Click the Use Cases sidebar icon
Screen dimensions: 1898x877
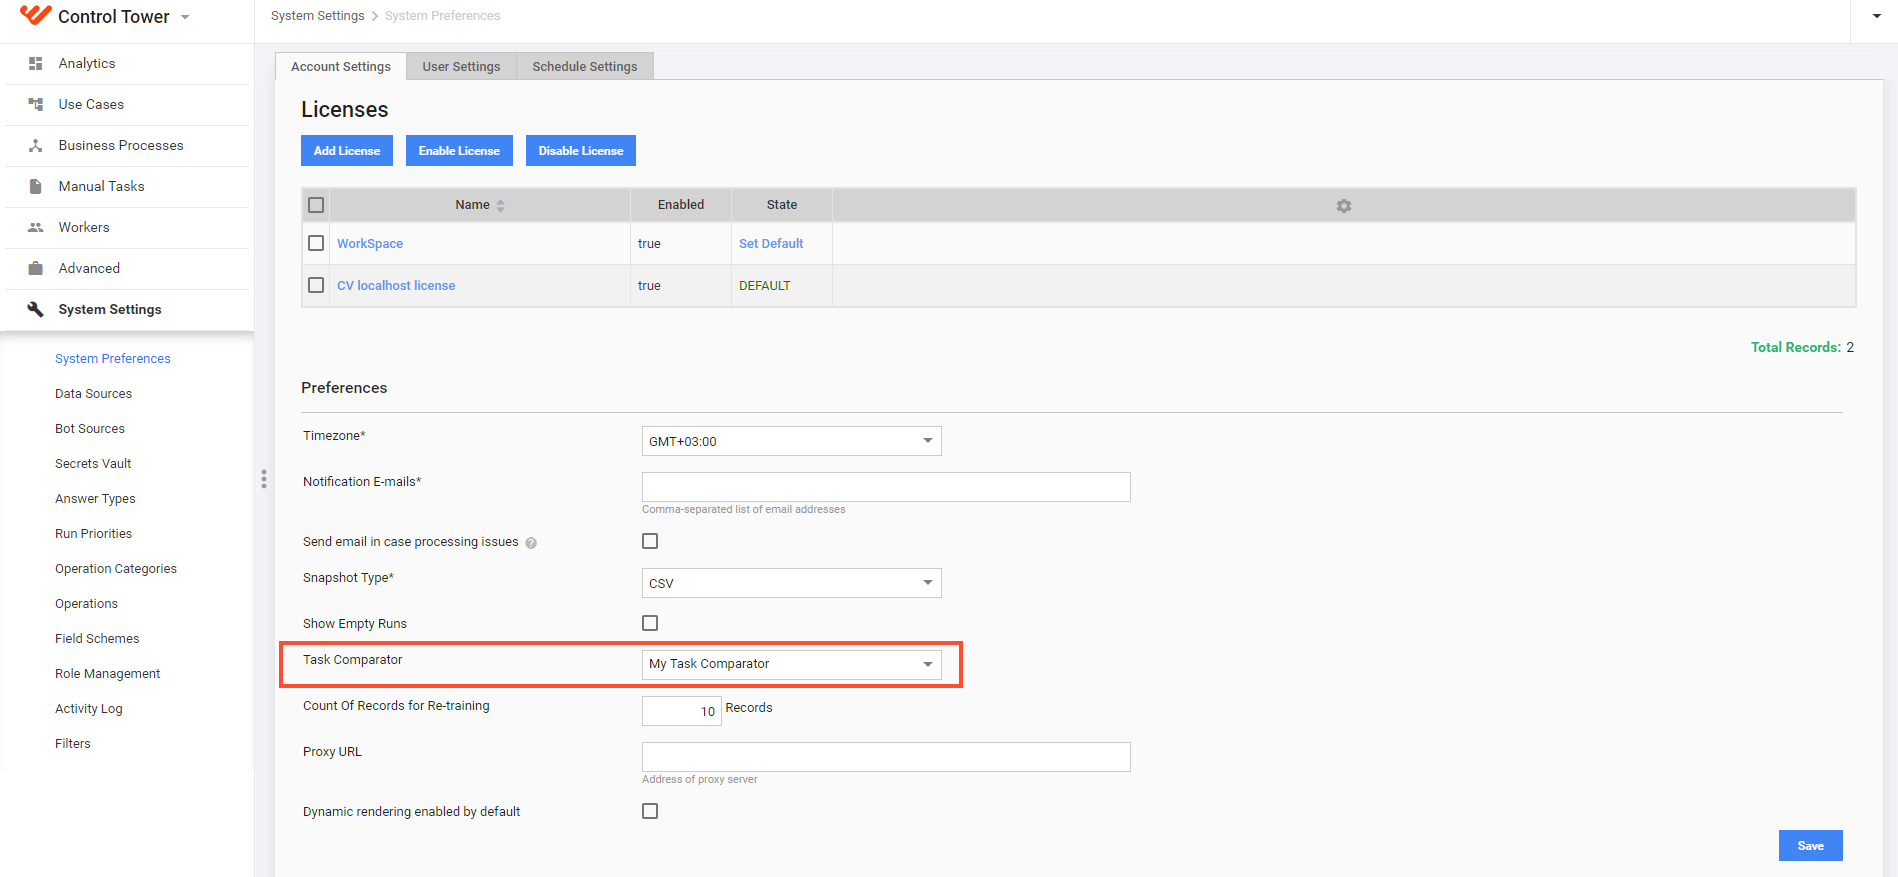pos(36,104)
